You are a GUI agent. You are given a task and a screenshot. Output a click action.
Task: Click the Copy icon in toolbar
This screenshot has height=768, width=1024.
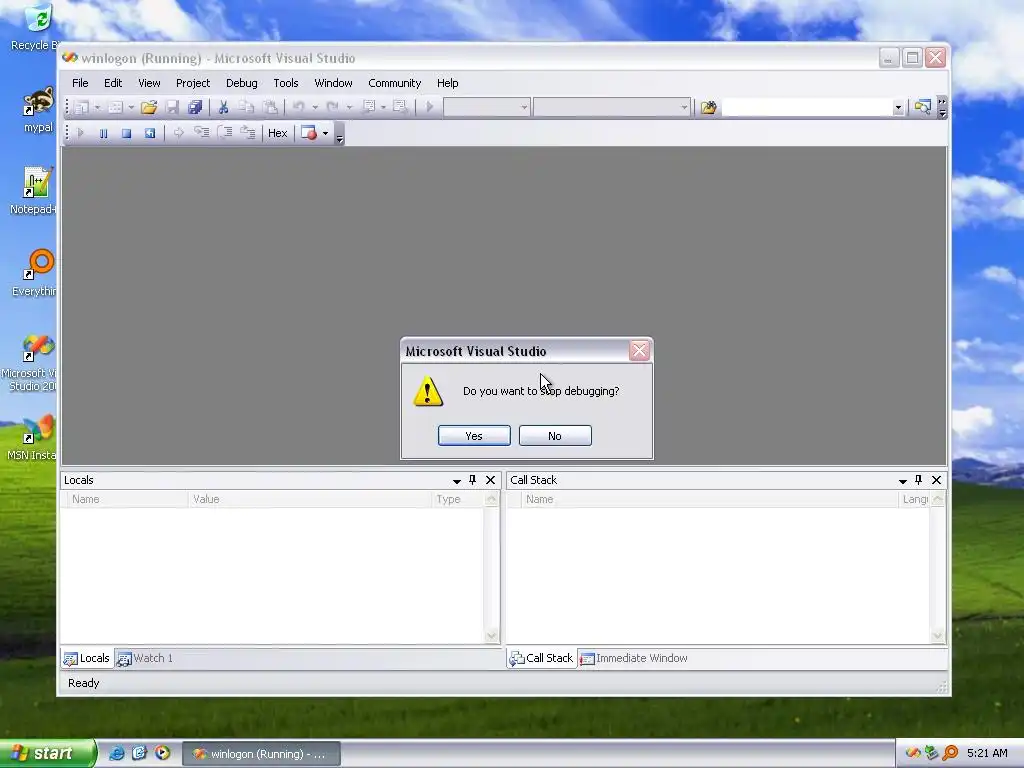pyautogui.click(x=246, y=107)
